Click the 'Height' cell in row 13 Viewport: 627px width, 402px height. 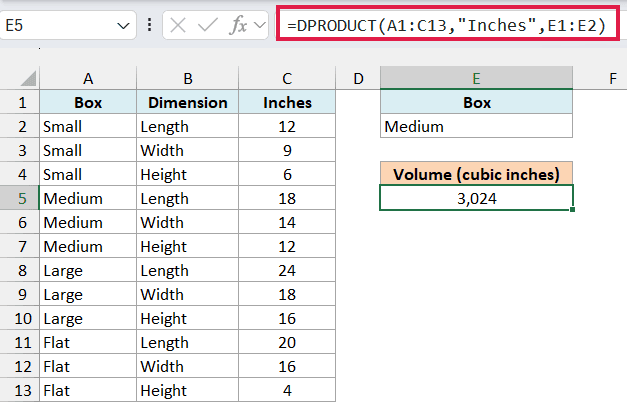[x=188, y=390]
